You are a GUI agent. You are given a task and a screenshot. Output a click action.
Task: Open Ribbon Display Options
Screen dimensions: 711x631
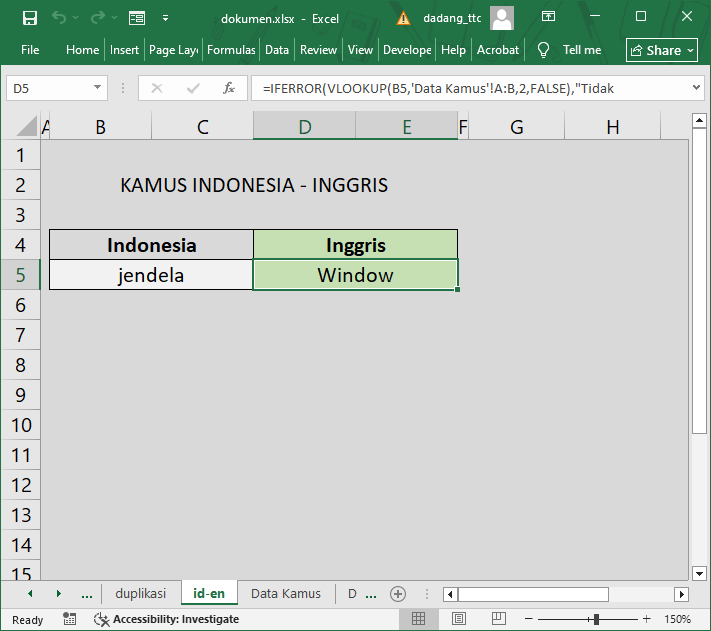(x=548, y=17)
